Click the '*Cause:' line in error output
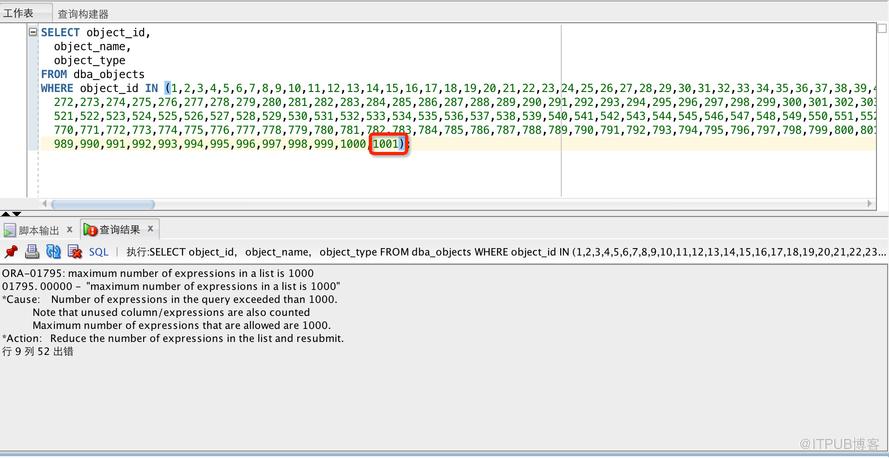 pos(171,299)
